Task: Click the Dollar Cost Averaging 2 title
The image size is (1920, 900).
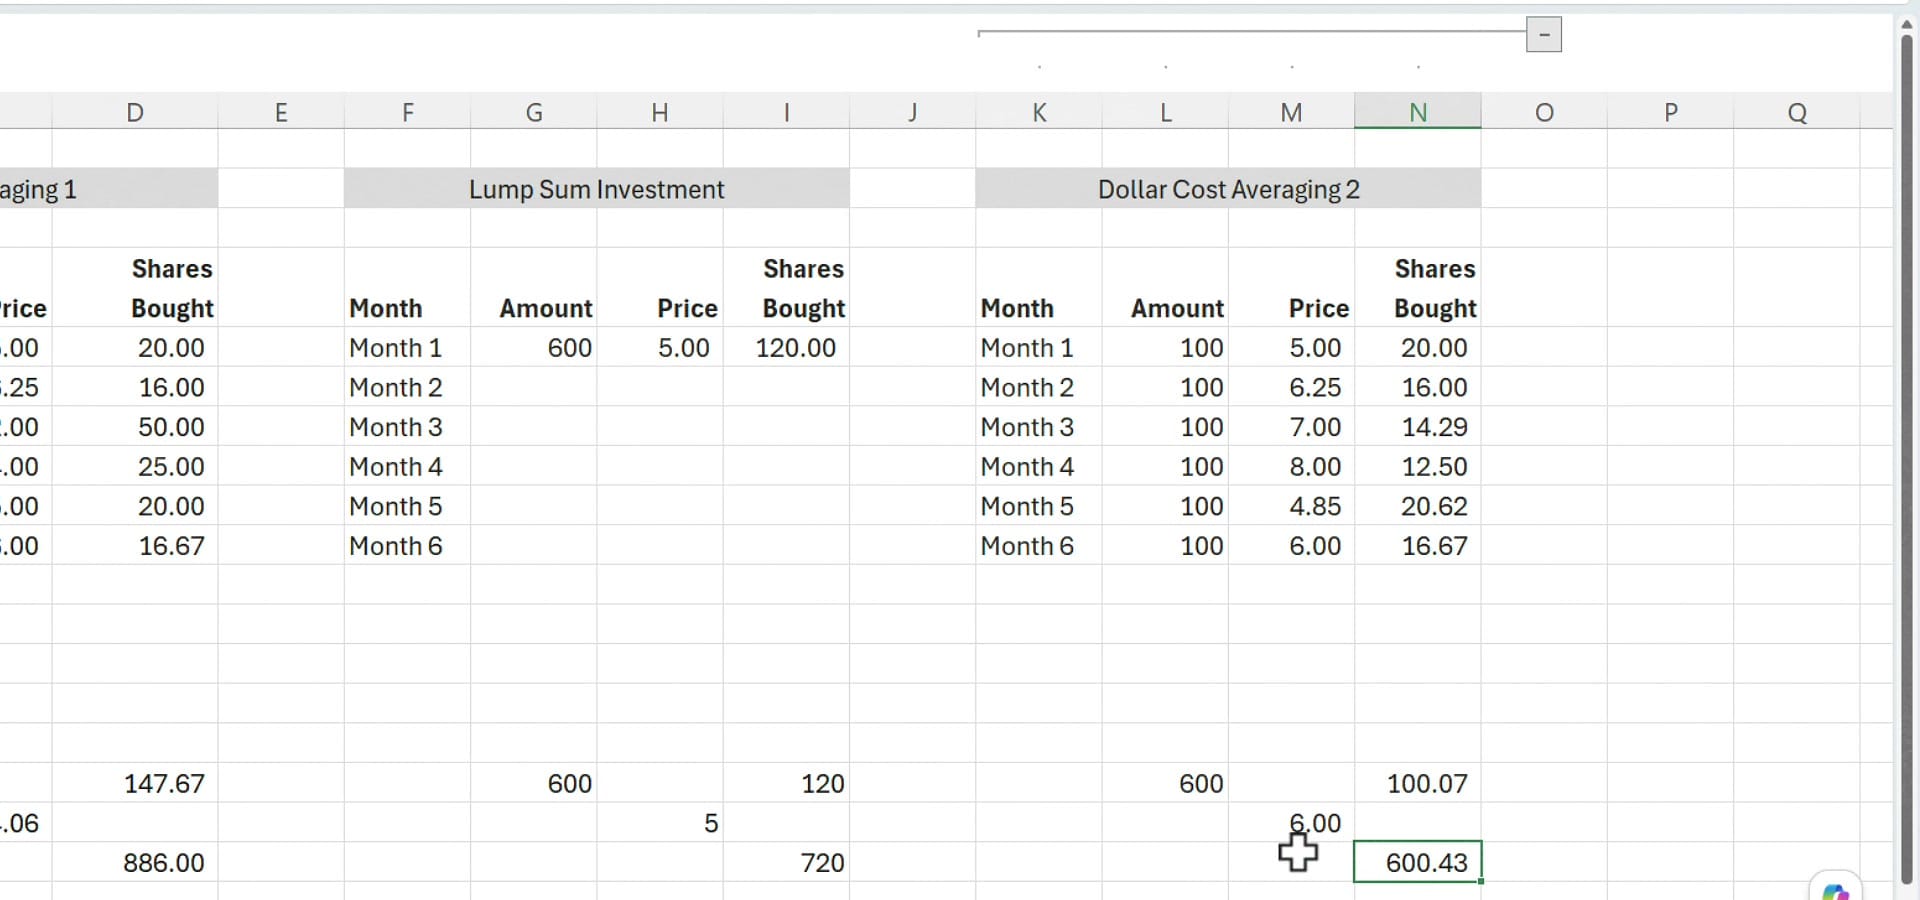Action: (x=1228, y=189)
